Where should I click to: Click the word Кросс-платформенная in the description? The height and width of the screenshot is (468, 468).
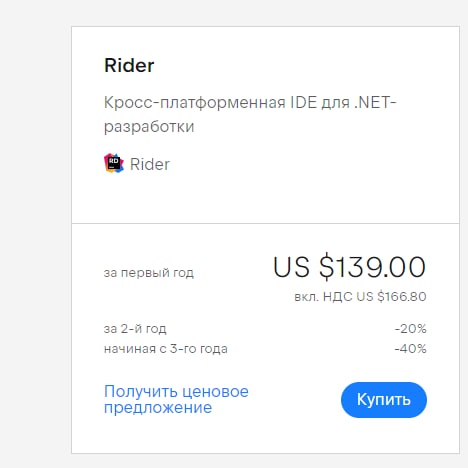pos(195,102)
